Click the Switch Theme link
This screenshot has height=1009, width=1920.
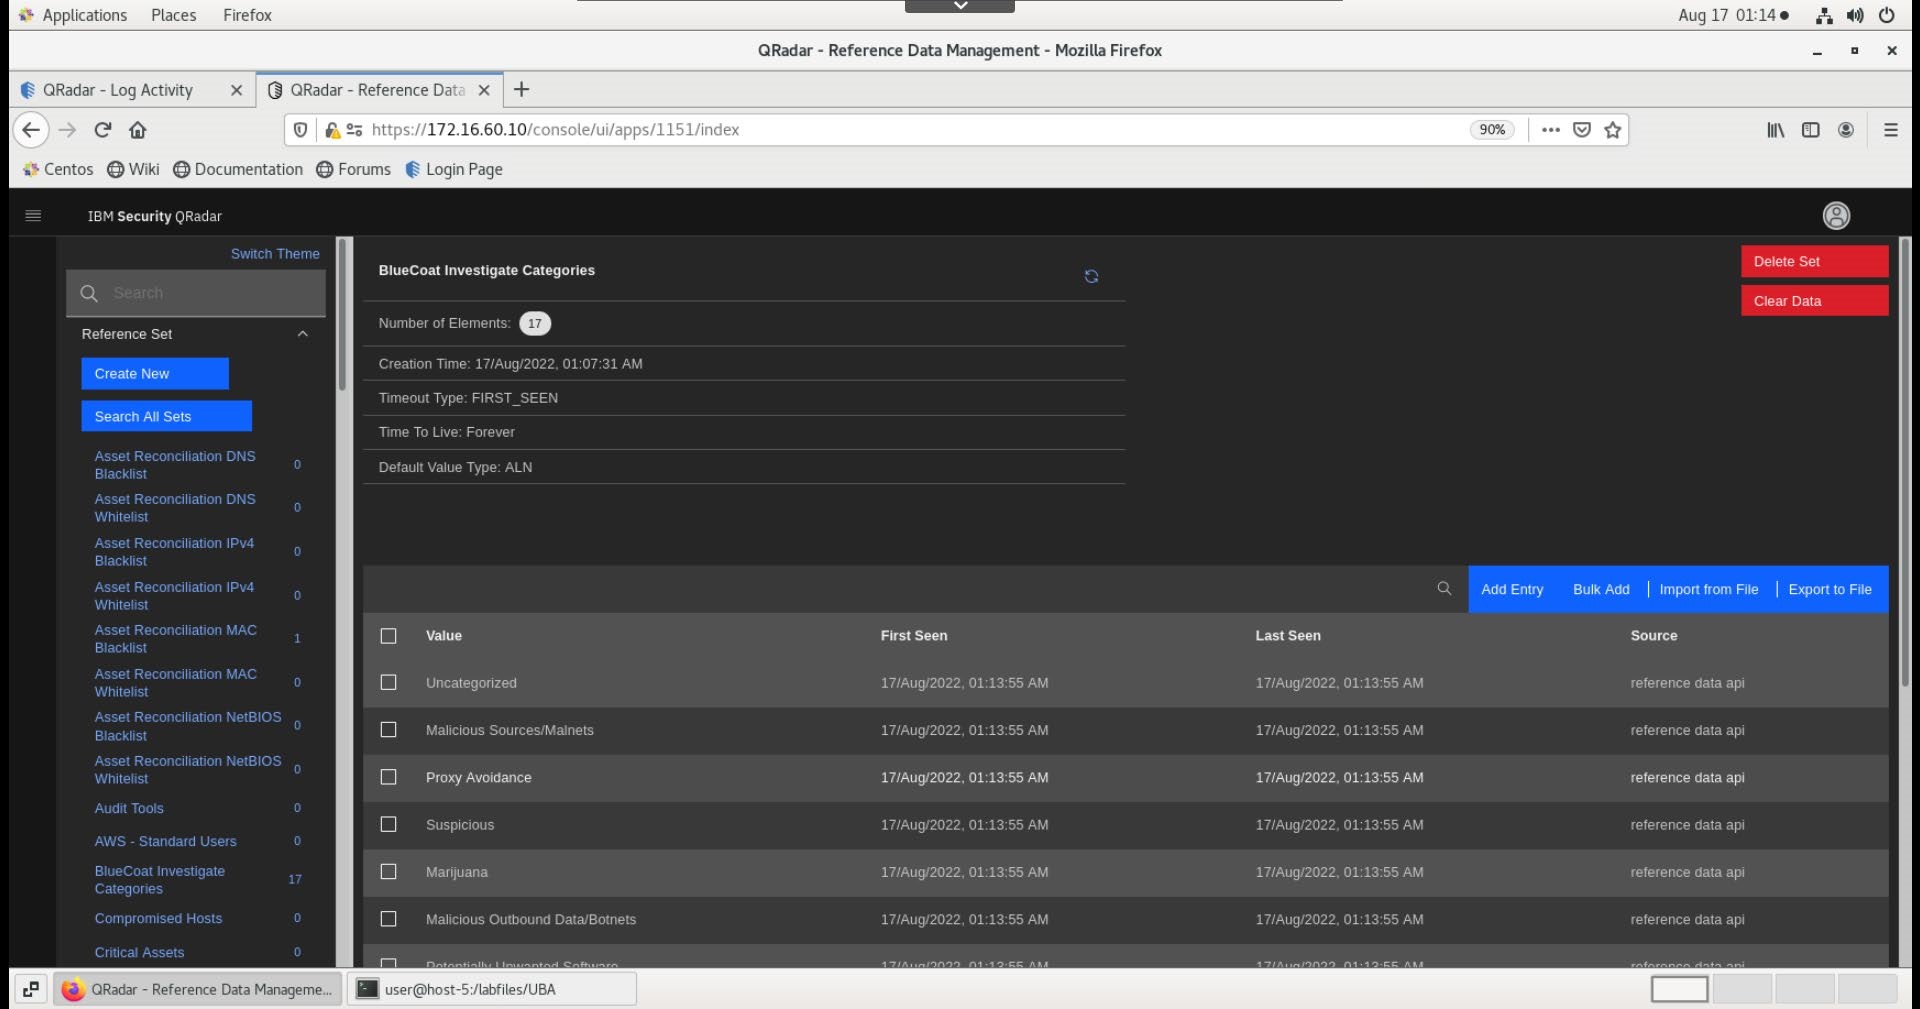pos(275,254)
